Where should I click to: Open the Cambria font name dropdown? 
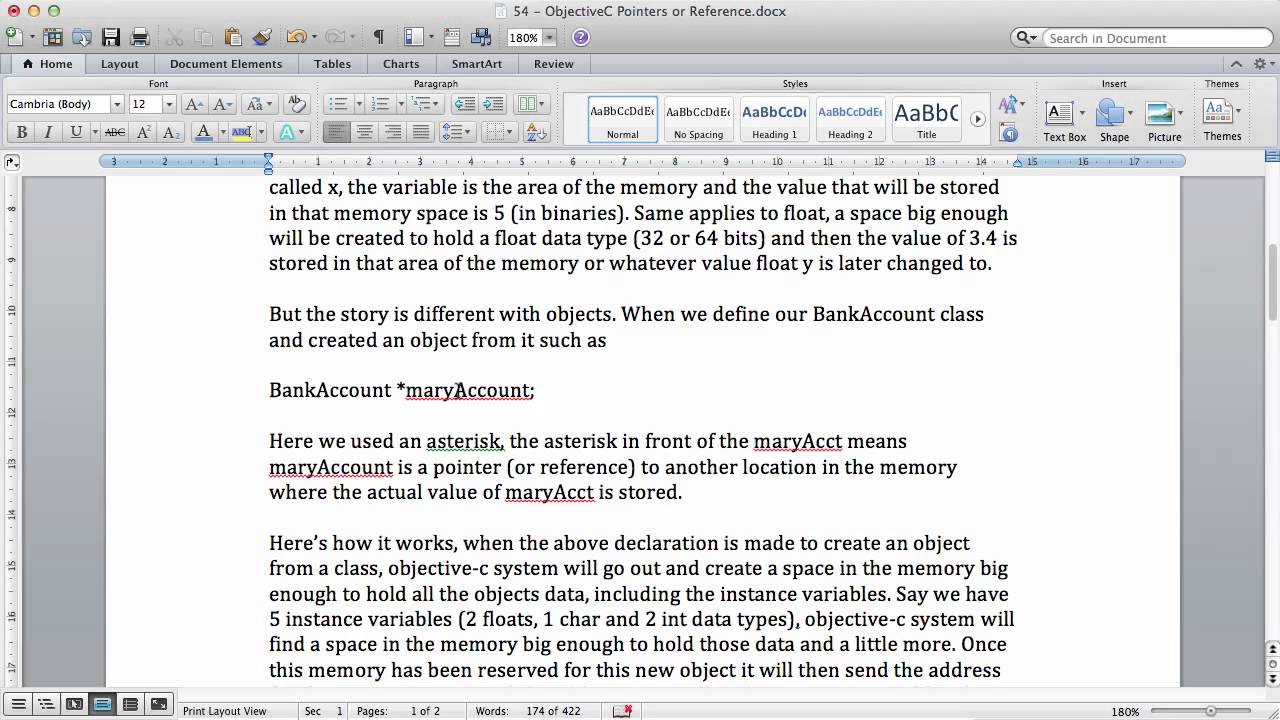pyautogui.click(x=117, y=104)
